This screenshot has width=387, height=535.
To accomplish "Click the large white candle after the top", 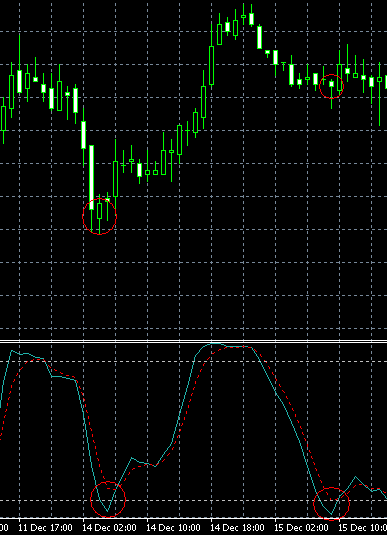I will point(259,37).
